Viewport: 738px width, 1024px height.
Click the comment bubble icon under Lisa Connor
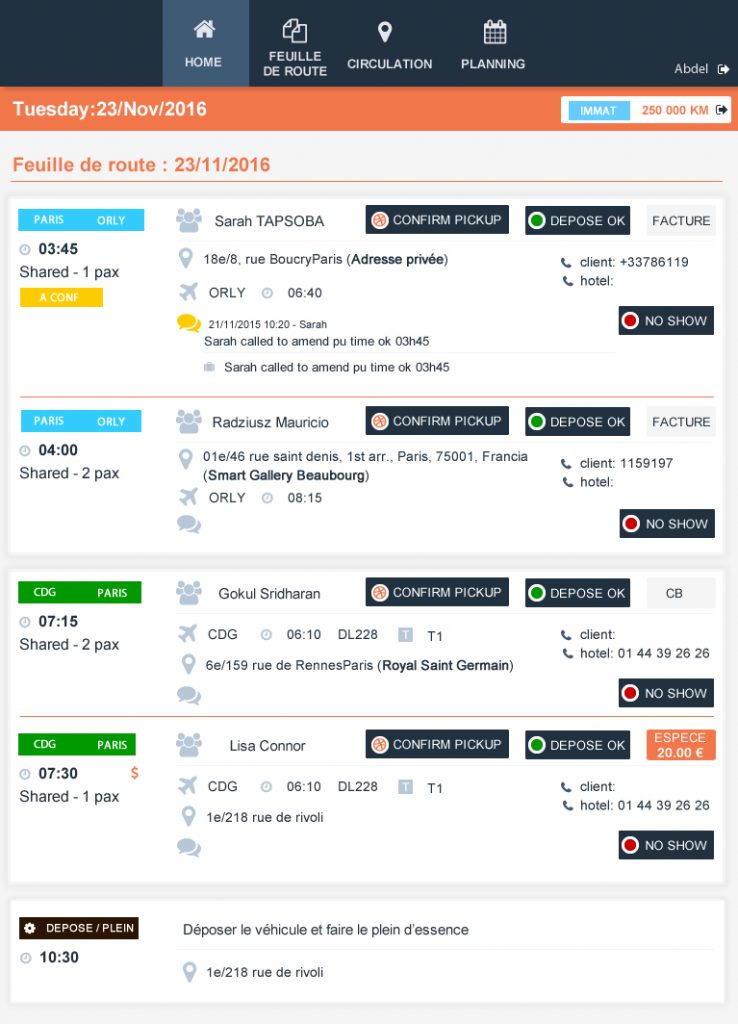(188, 847)
